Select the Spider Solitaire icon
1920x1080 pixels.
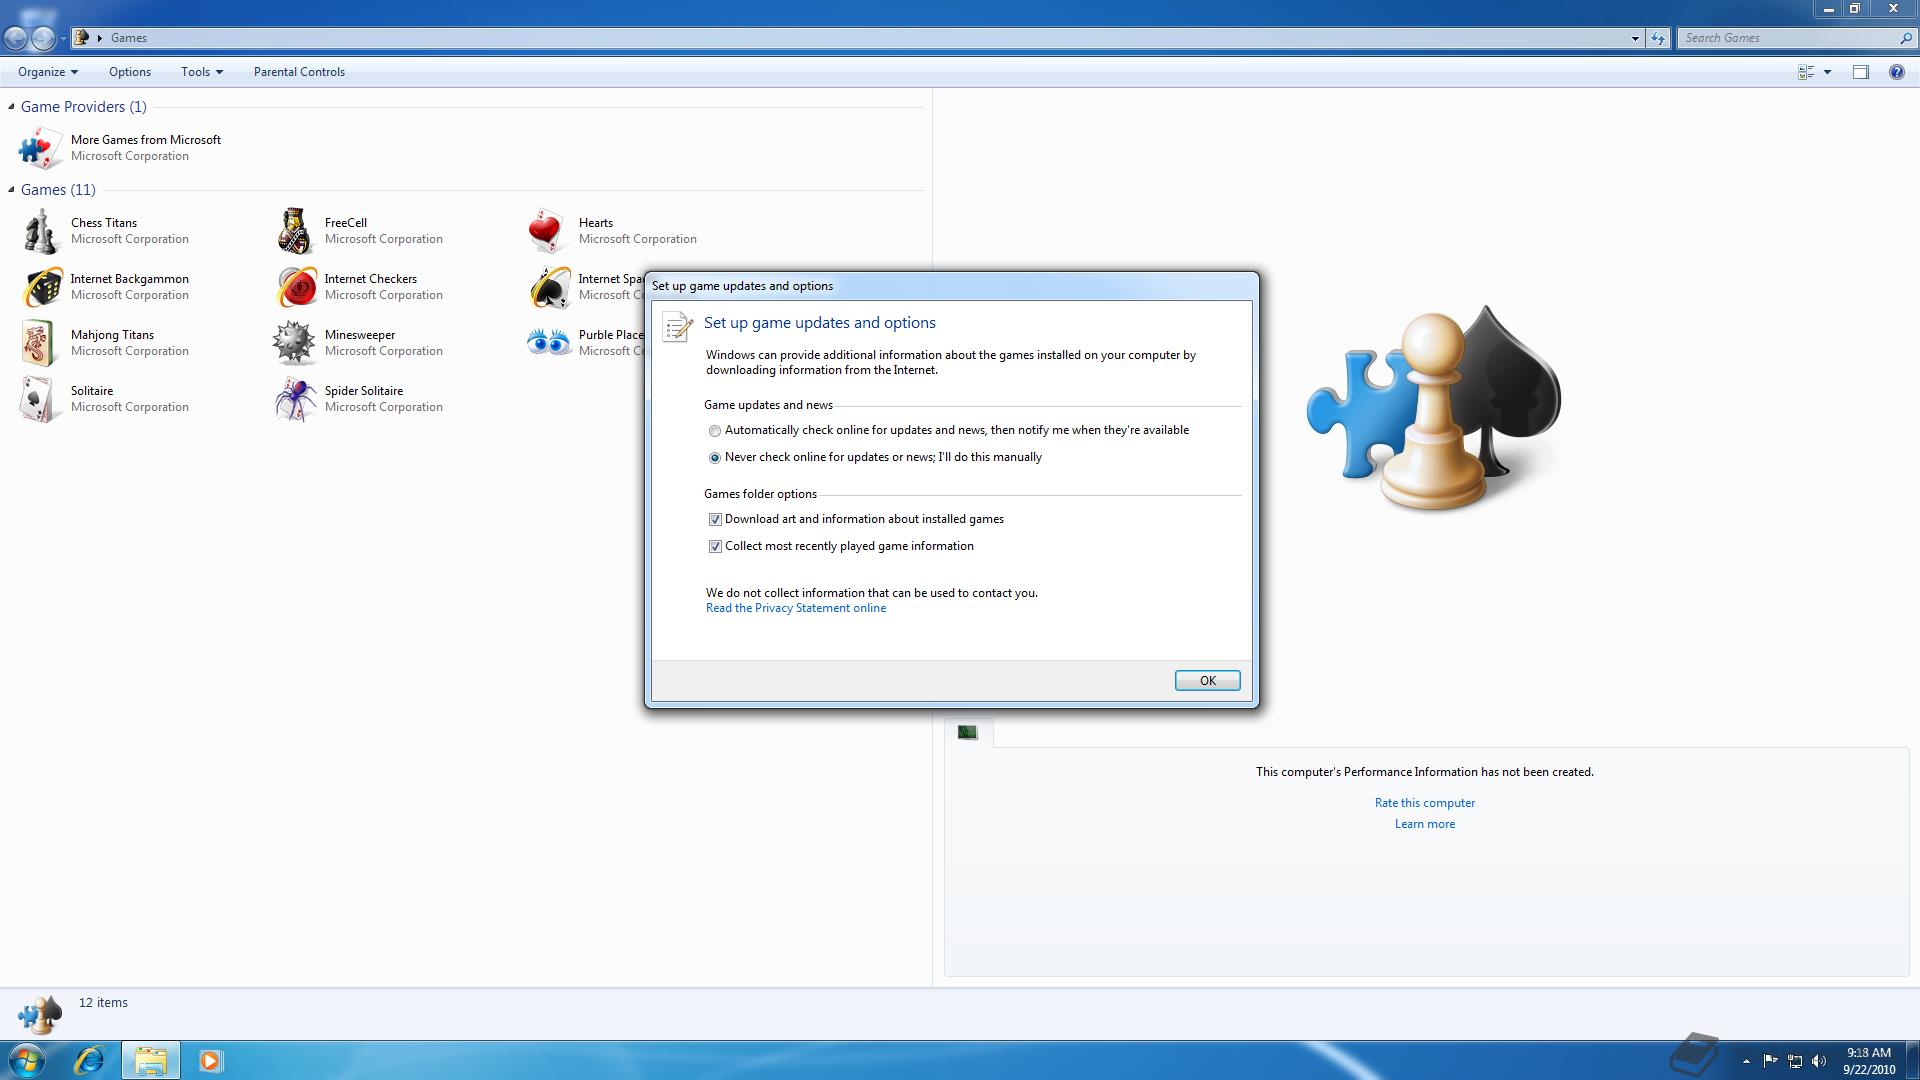tap(294, 399)
